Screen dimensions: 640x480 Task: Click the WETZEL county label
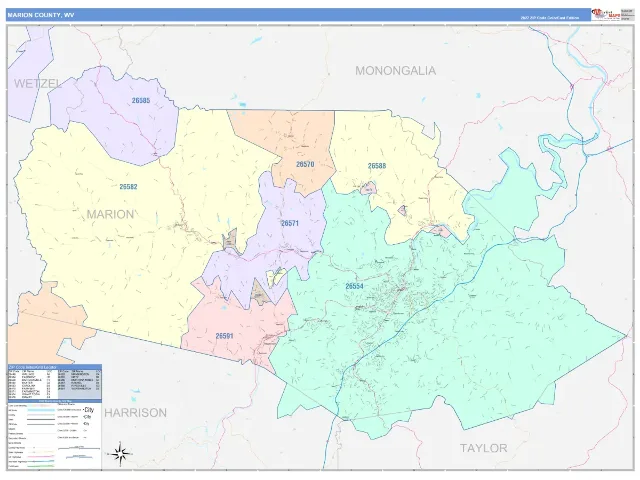[38, 84]
